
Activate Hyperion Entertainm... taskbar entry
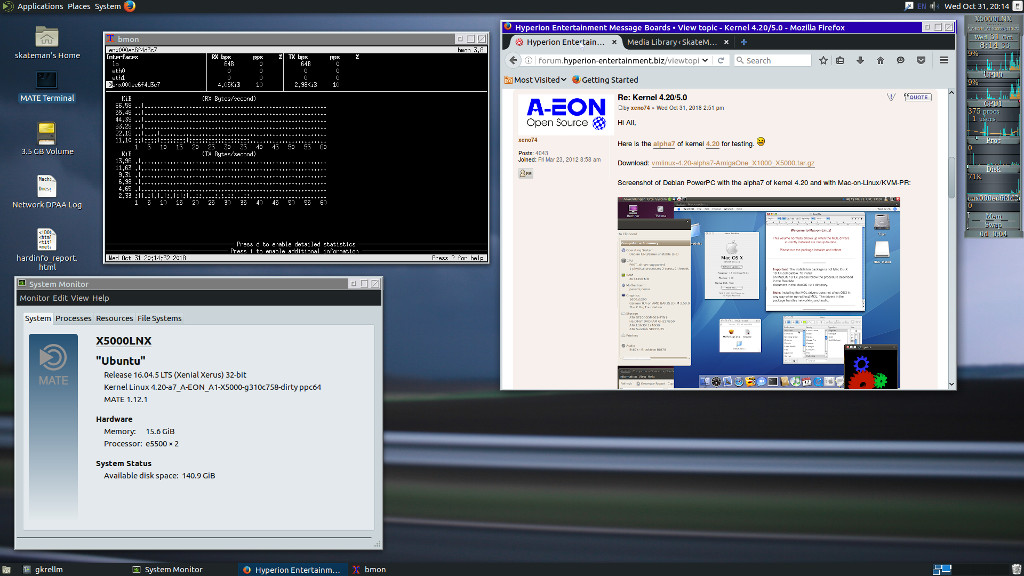[x=292, y=569]
